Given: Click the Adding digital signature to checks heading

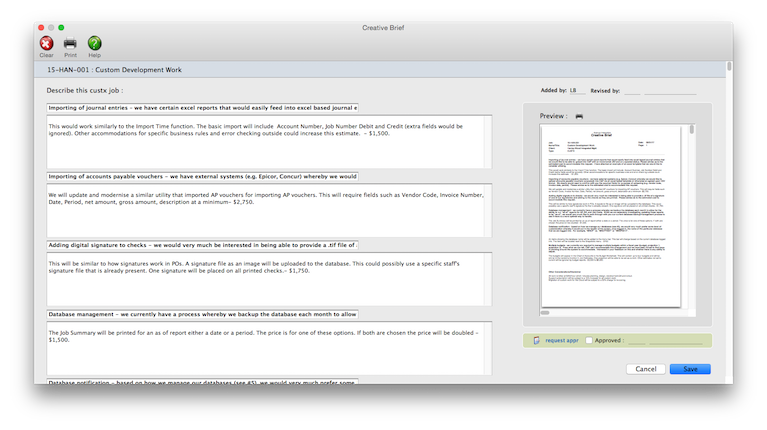Looking at the screenshot, I should point(202,244).
